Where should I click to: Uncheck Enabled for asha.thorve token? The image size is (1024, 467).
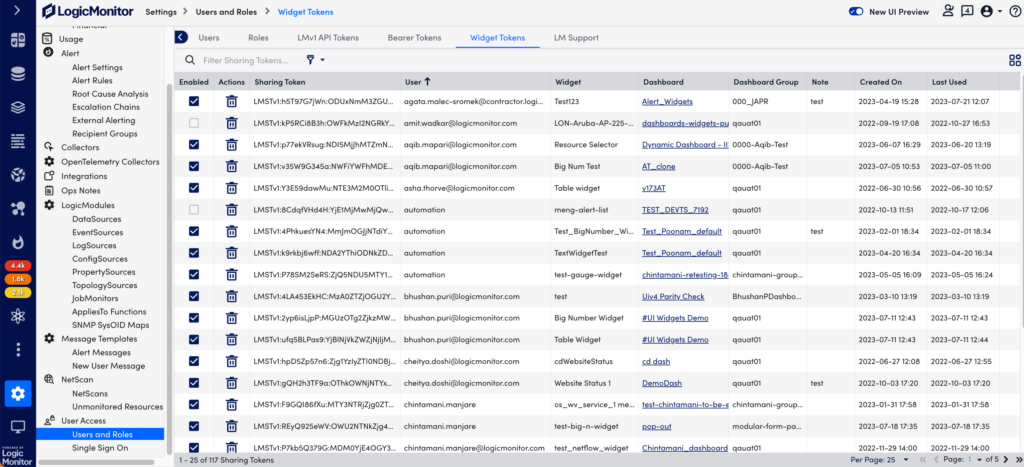(x=194, y=187)
